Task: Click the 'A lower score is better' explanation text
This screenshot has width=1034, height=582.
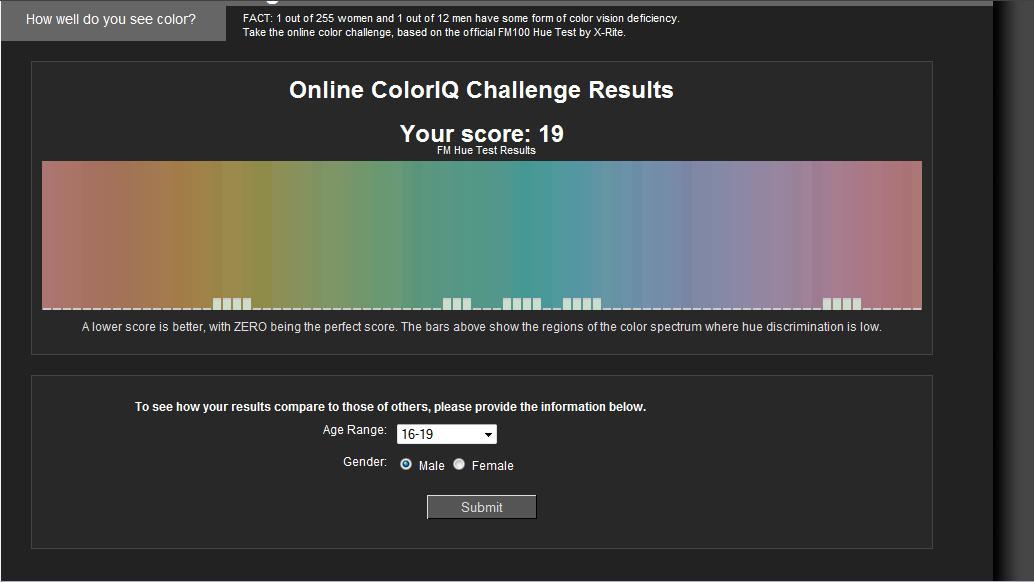Action: point(481,327)
